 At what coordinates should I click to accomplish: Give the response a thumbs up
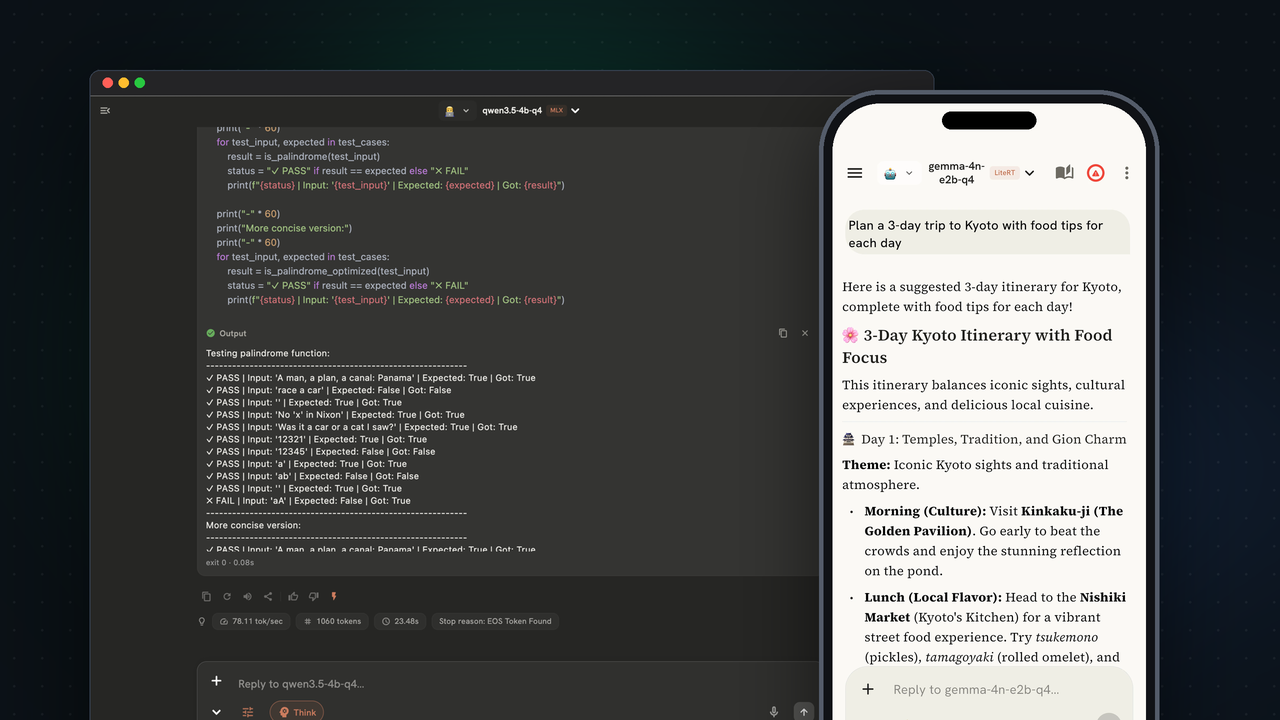293,597
